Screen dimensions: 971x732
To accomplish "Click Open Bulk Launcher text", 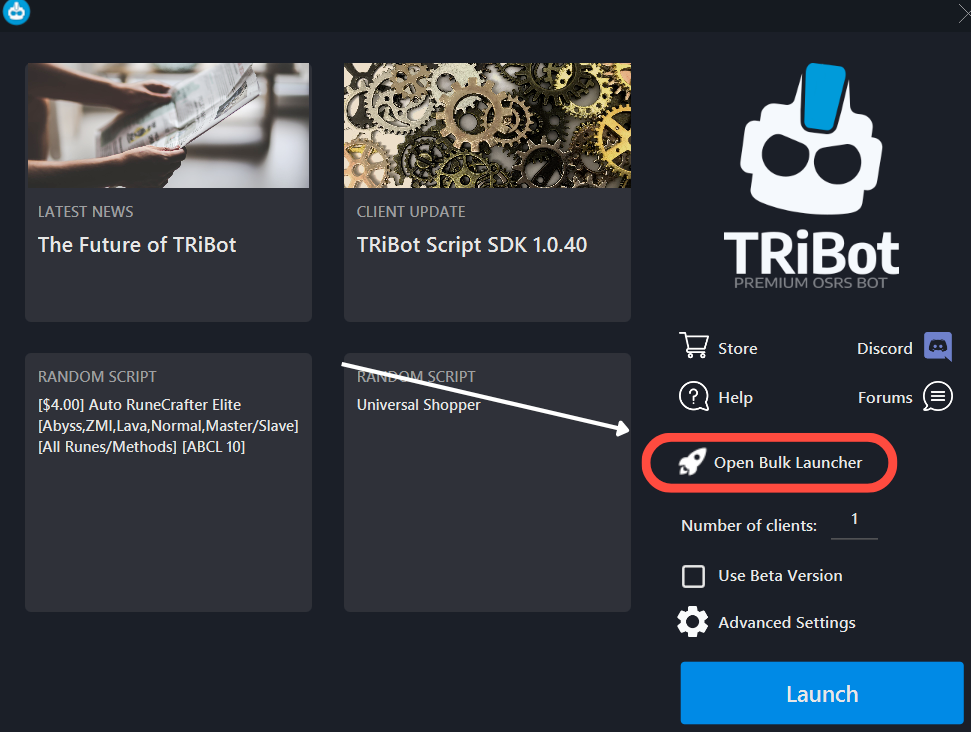I will pyautogui.click(x=788, y=463).
